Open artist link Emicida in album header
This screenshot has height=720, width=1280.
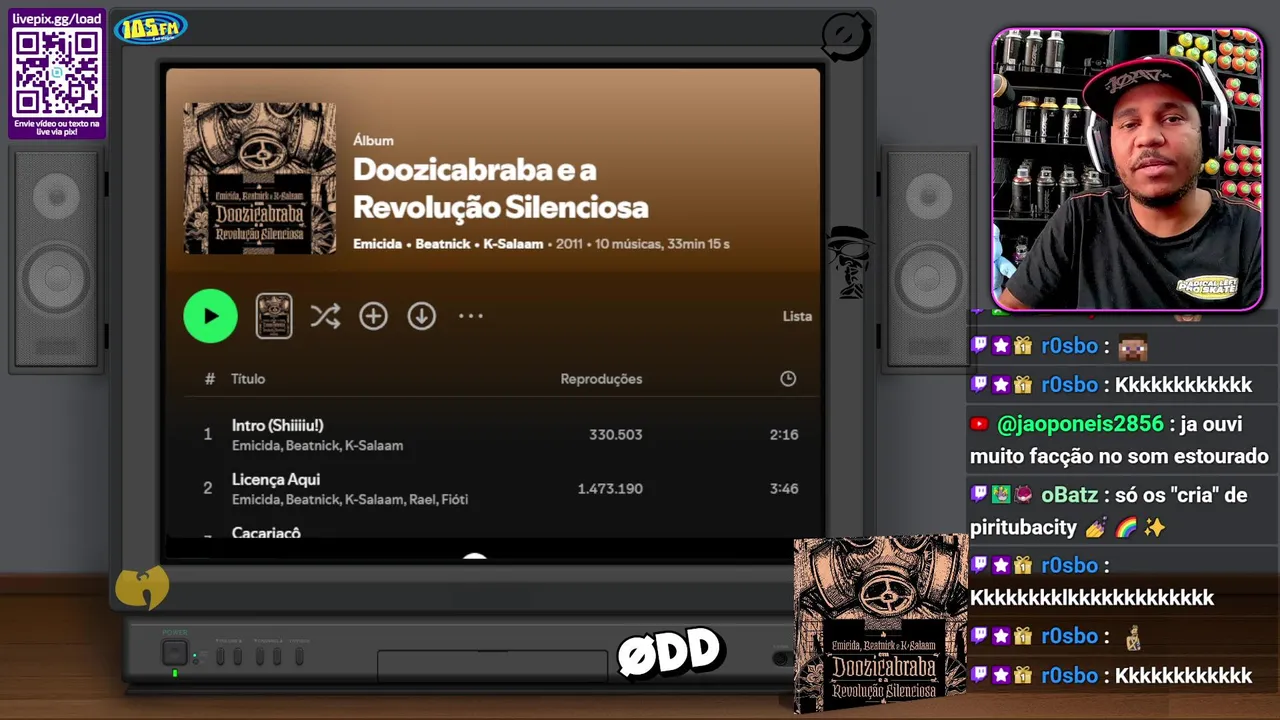(x=377, y=244)
